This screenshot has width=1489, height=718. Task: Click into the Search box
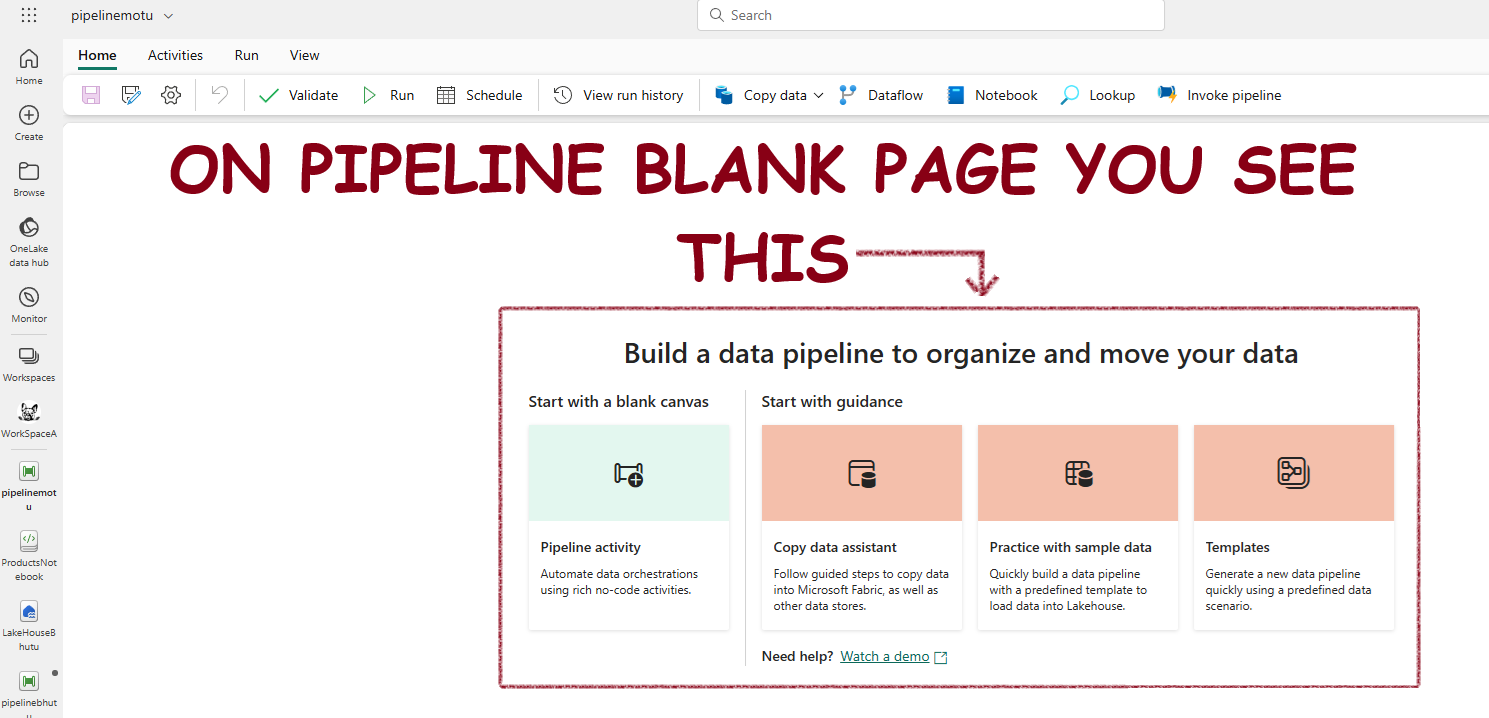coord(930,15)
